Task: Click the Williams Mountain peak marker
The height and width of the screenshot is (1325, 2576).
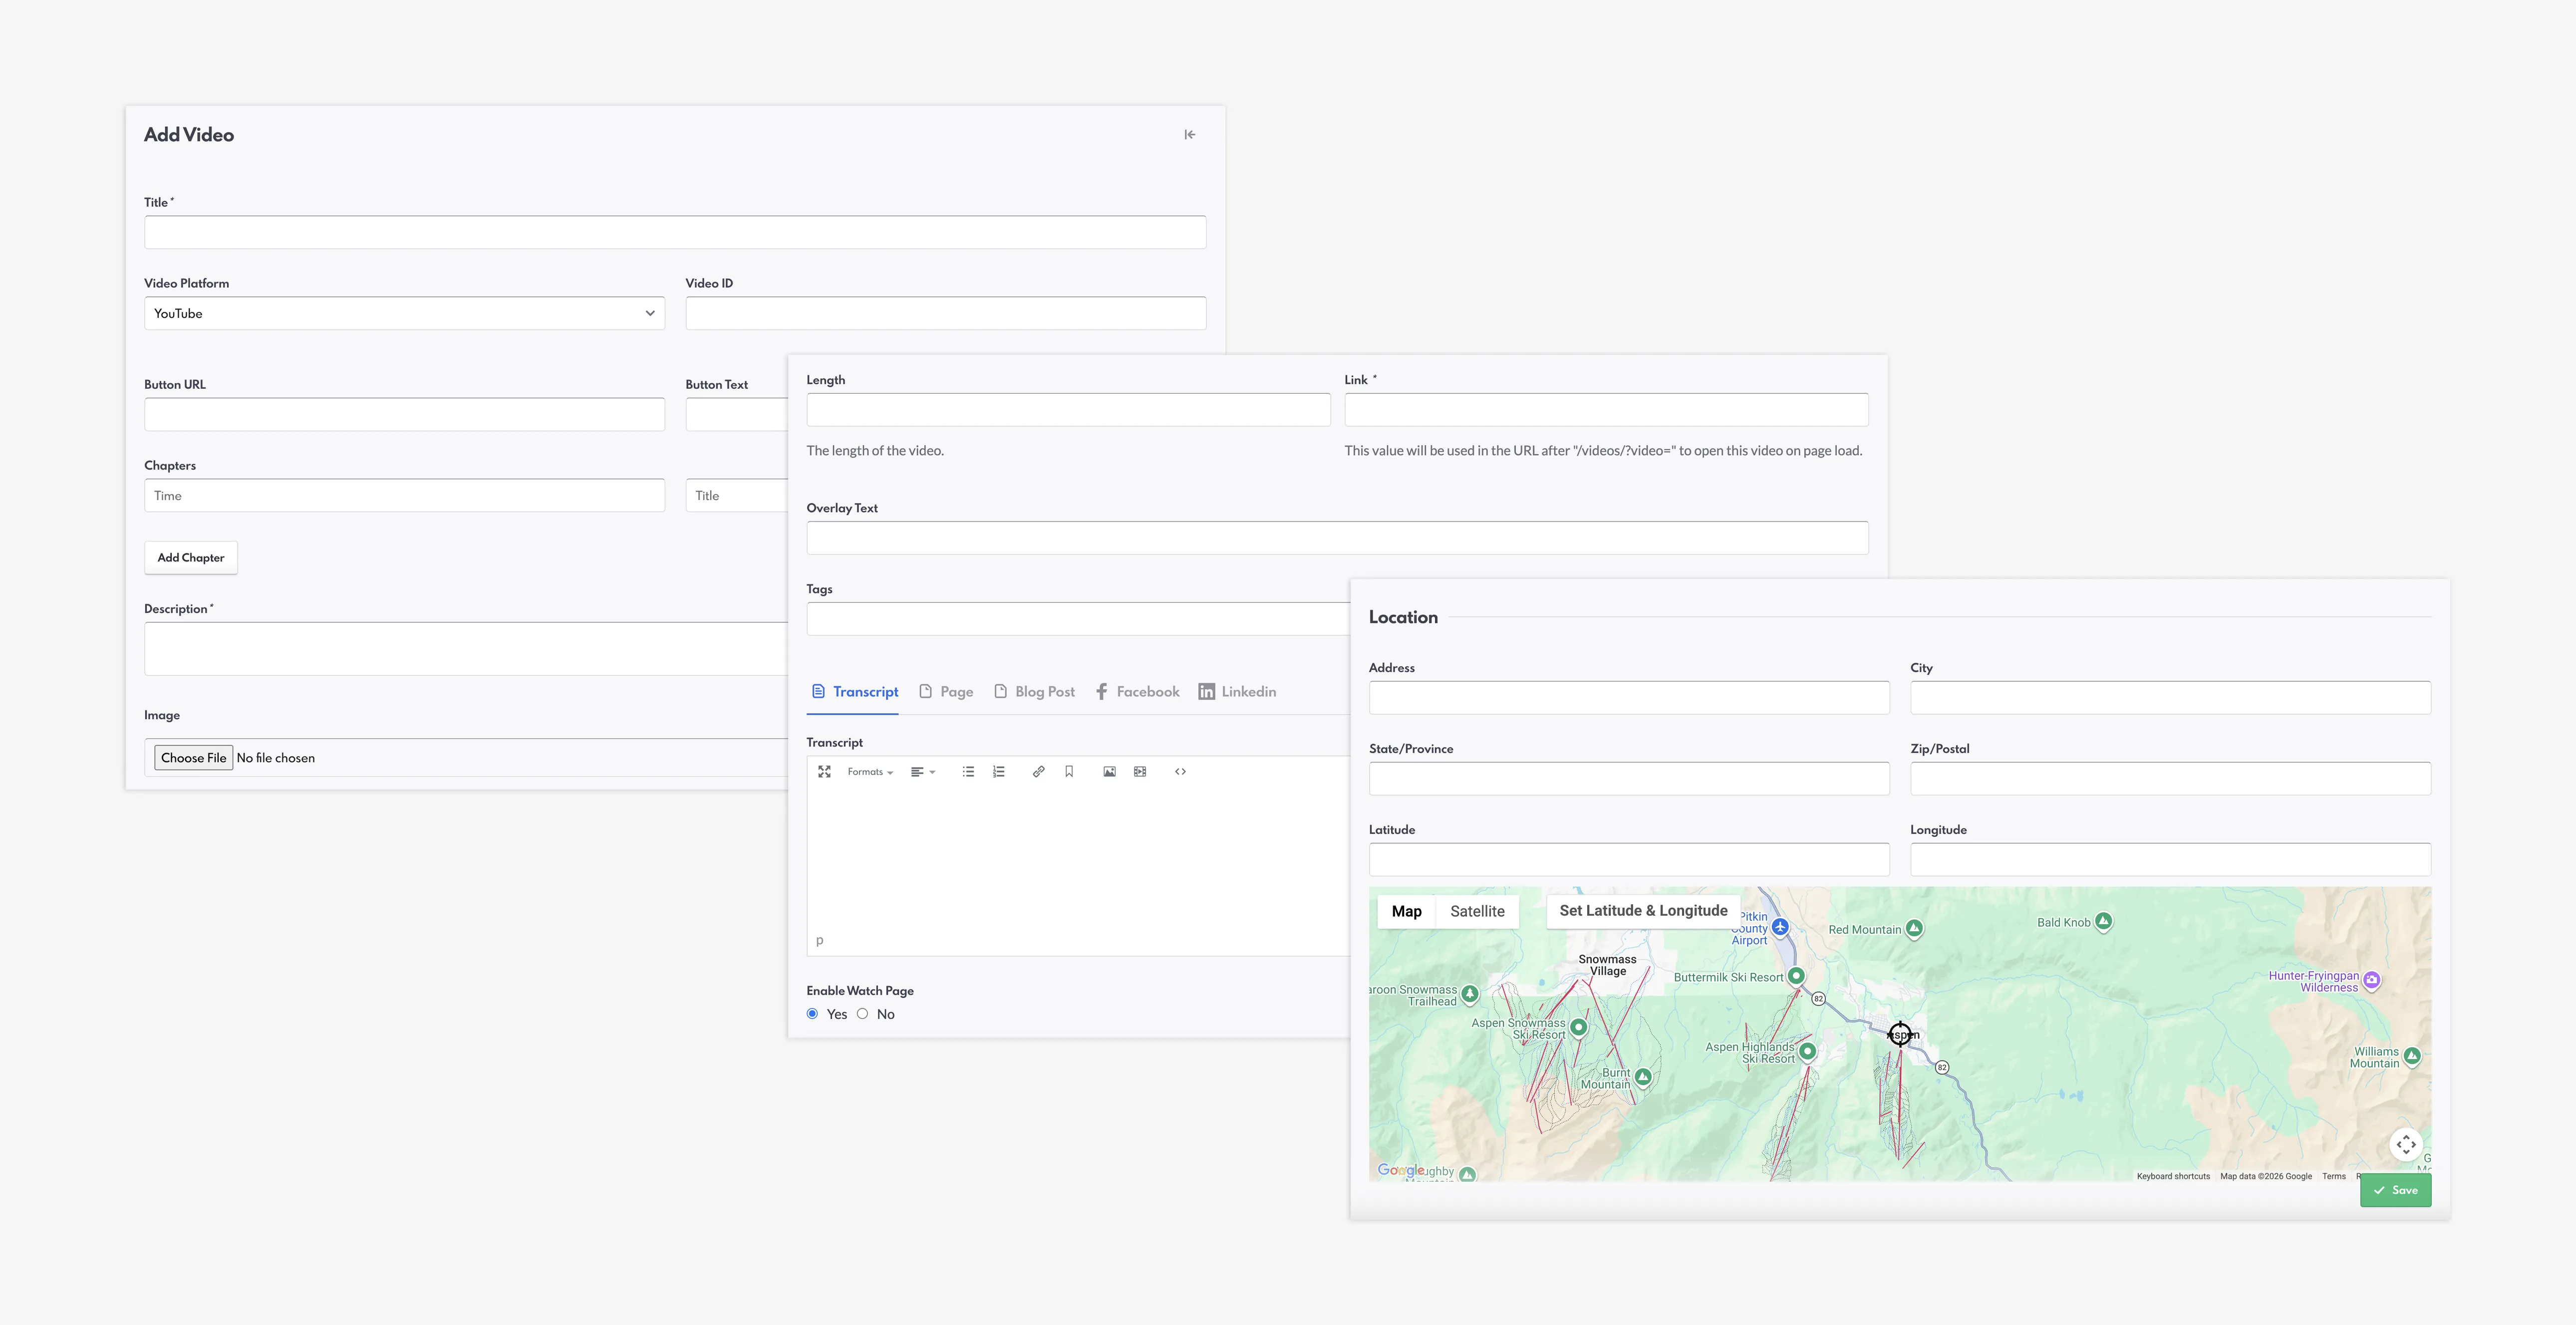Action: click(x=2412, y=1056)
